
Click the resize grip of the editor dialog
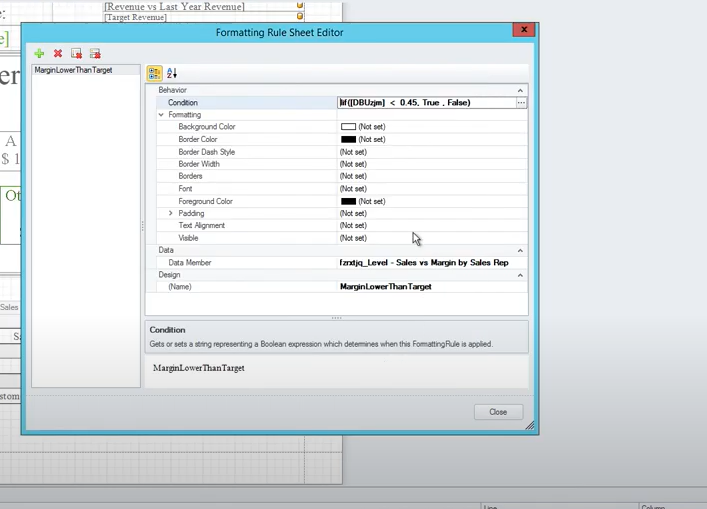[x=530, y=425]
